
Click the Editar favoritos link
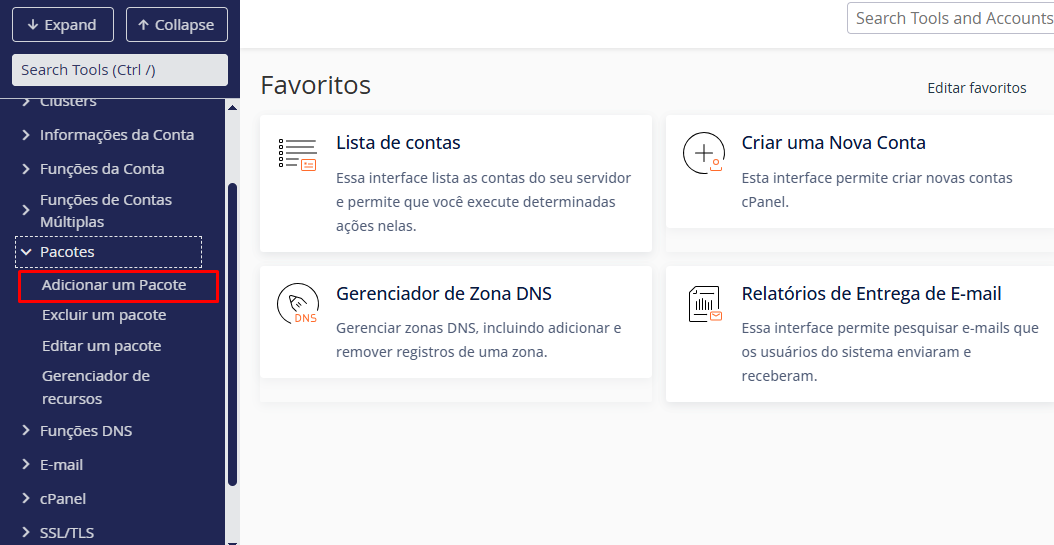point(976,88)
